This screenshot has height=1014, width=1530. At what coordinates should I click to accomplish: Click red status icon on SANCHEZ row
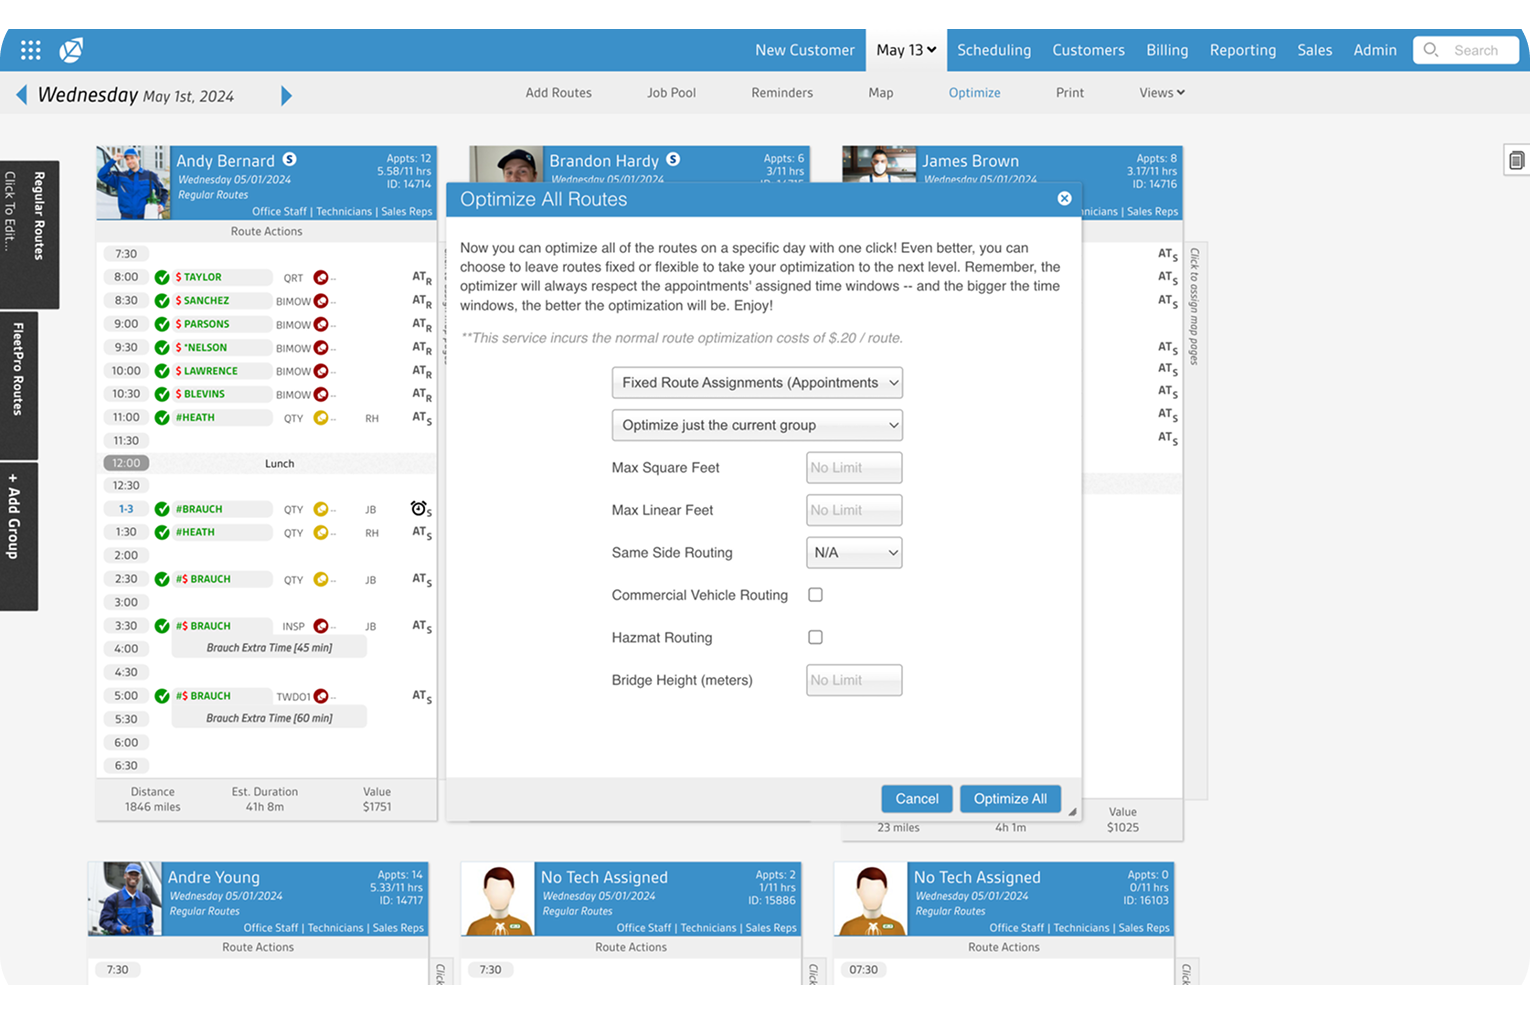[x=321, y=301]
